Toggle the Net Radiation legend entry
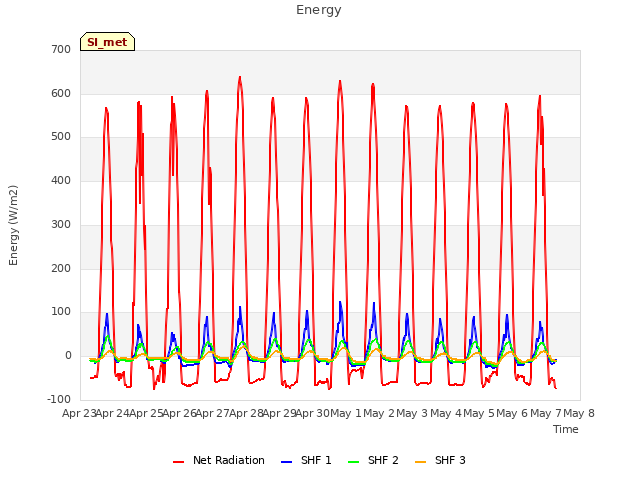This screenshot has width=640, height=480. click(219, 460)
